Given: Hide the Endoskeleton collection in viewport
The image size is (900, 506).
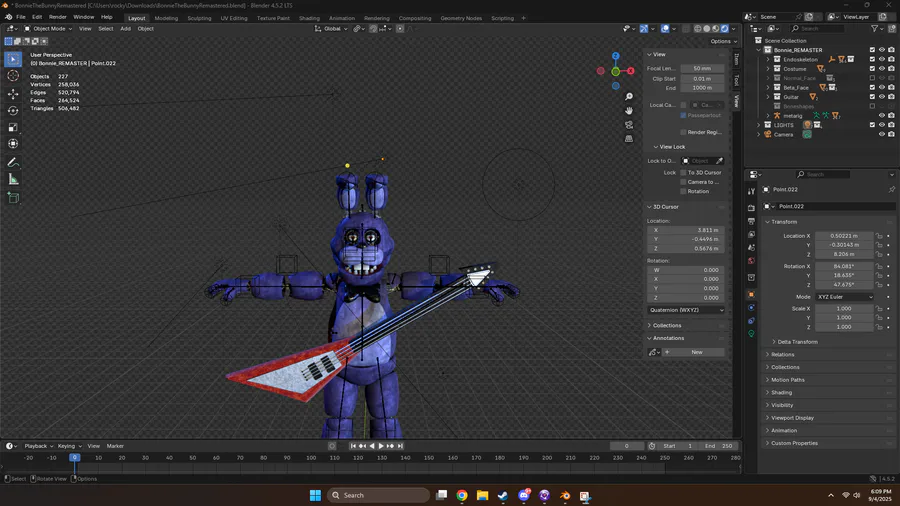Looking at the screenshot, I should coord(882,59).
